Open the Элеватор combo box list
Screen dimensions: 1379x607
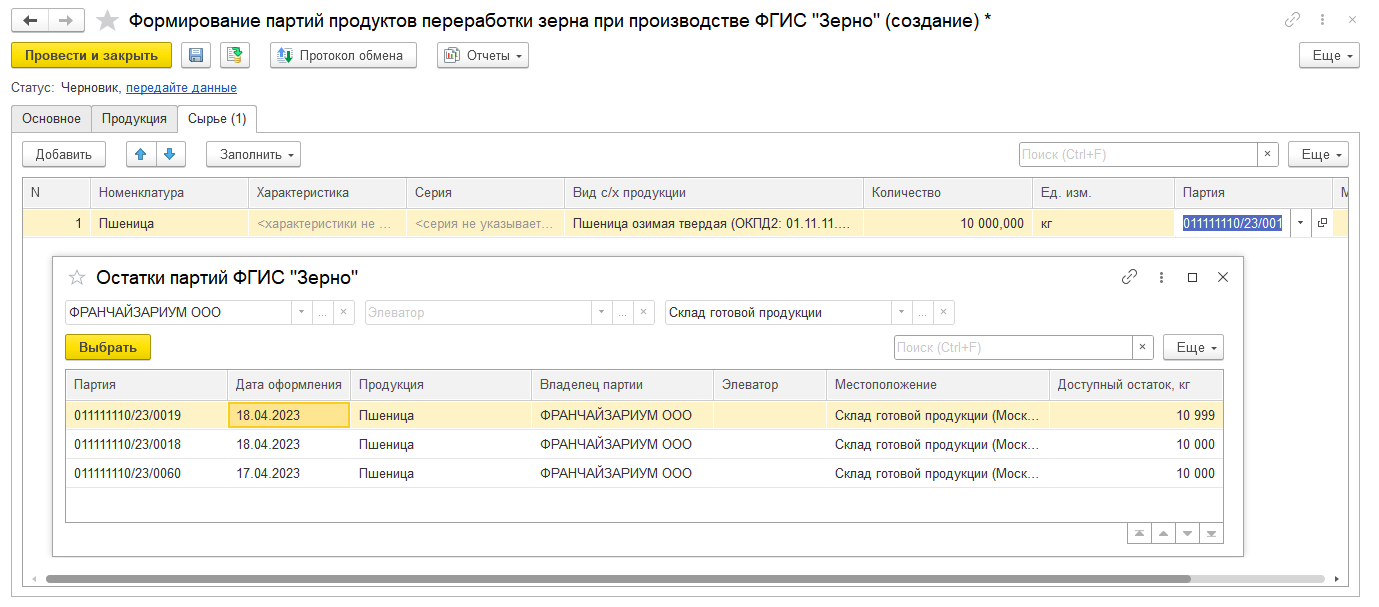pyautogui.click(x=601, y=313)
